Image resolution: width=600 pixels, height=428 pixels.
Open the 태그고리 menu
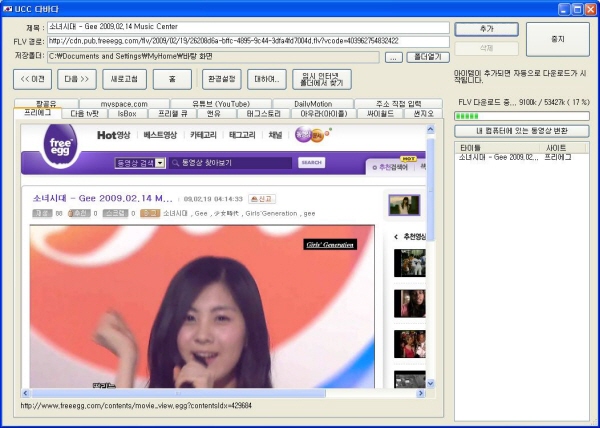242,135
